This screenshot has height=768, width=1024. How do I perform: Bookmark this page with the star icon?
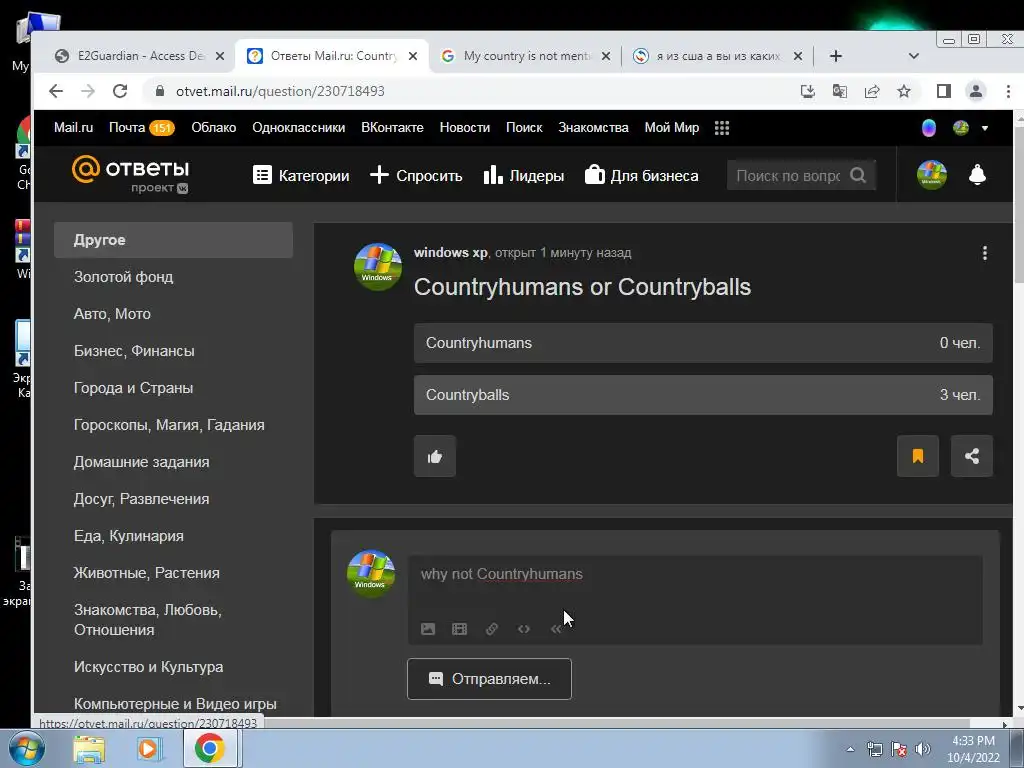coord(904,91)
